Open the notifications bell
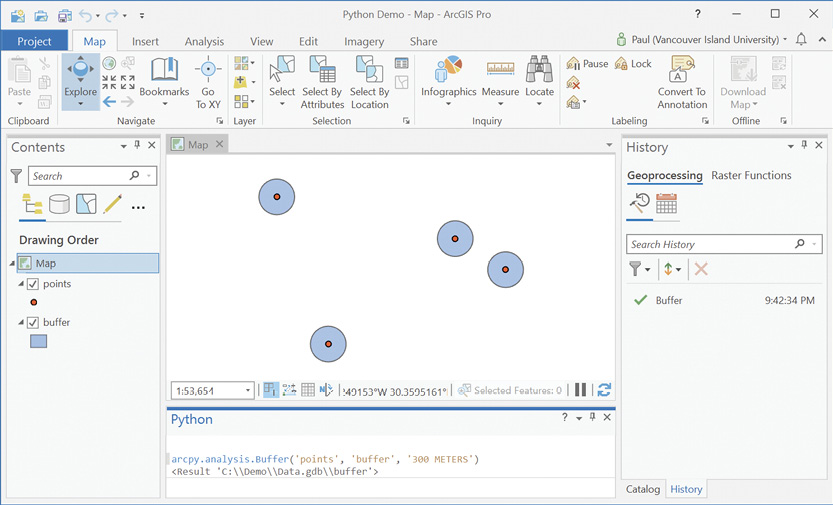This screenshot has height=505, width=833. (801, 39)
